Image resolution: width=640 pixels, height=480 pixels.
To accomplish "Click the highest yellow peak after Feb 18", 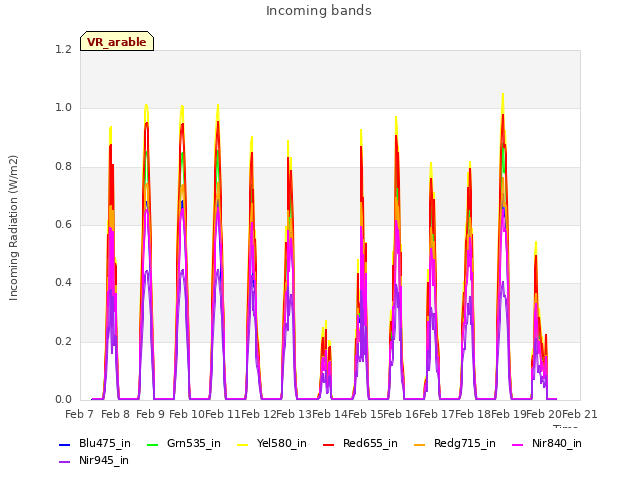I will pyautogui.click(x=503, y=95).
